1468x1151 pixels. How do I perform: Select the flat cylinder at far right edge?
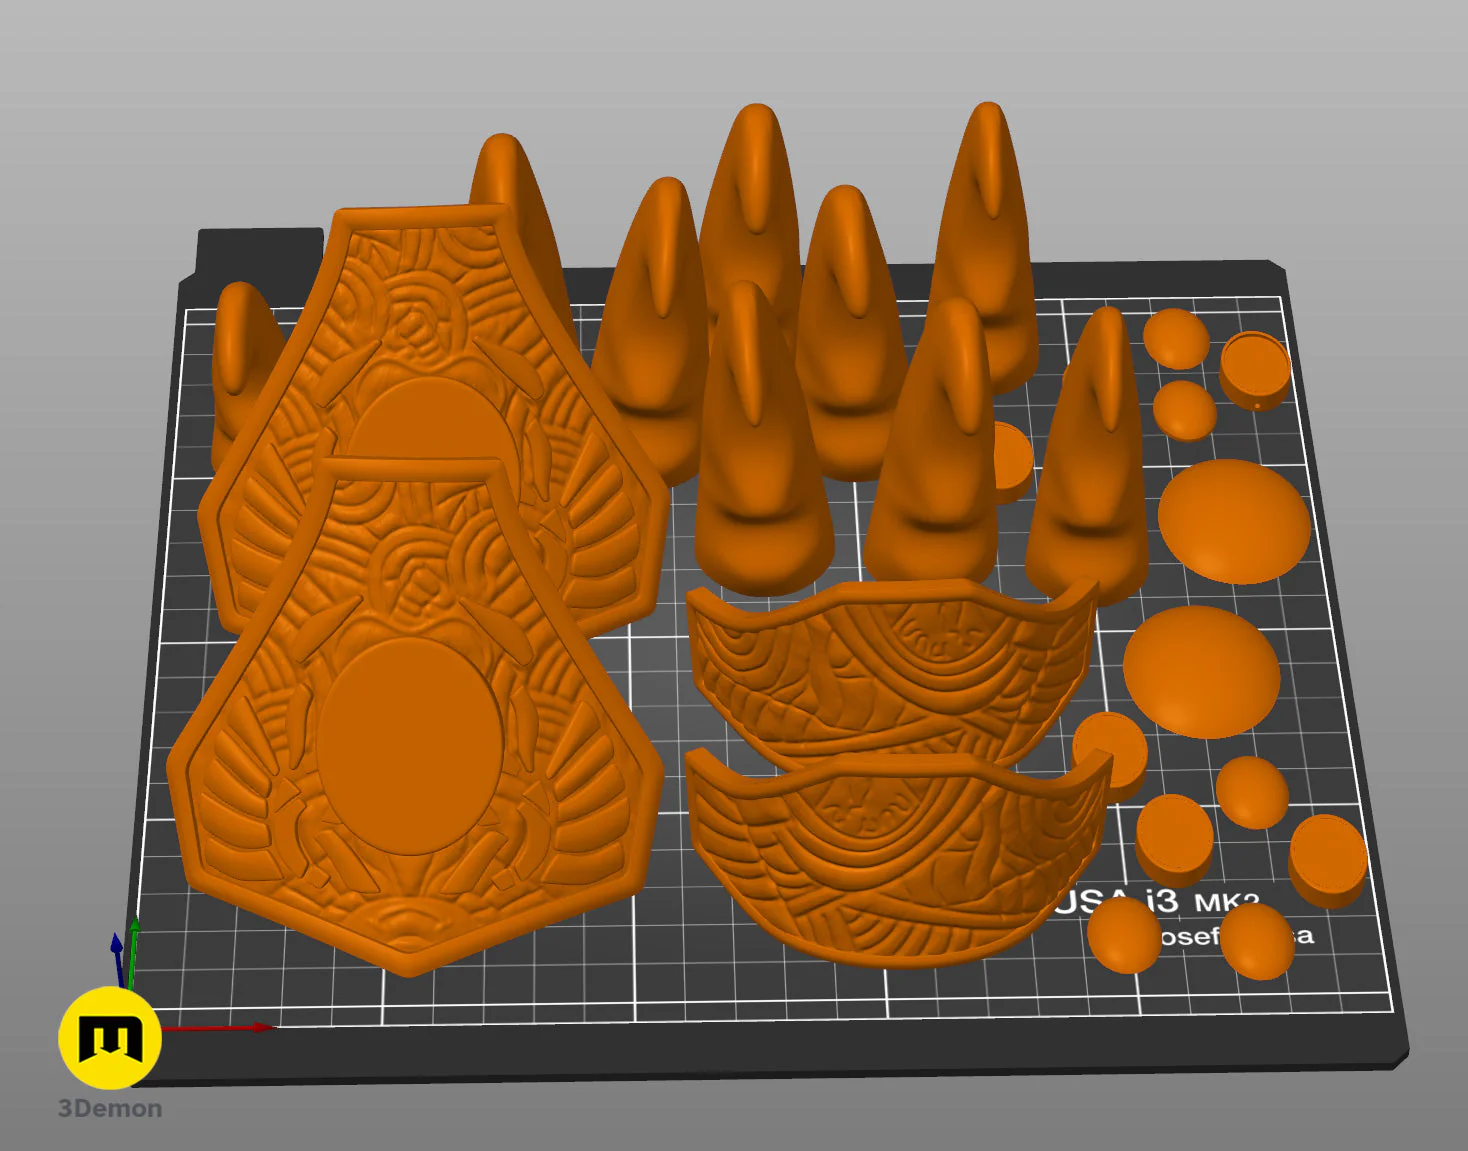(1328, 861)
